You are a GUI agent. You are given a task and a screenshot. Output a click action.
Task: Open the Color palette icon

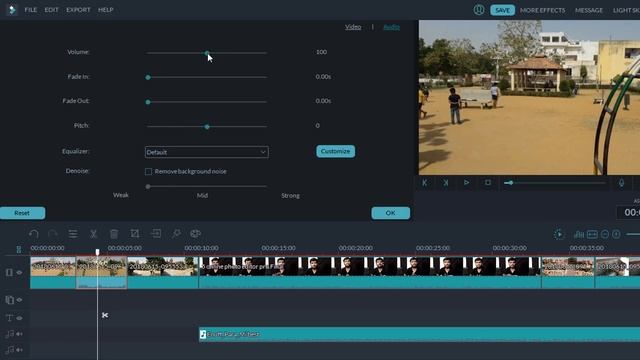tap(196, 233)
